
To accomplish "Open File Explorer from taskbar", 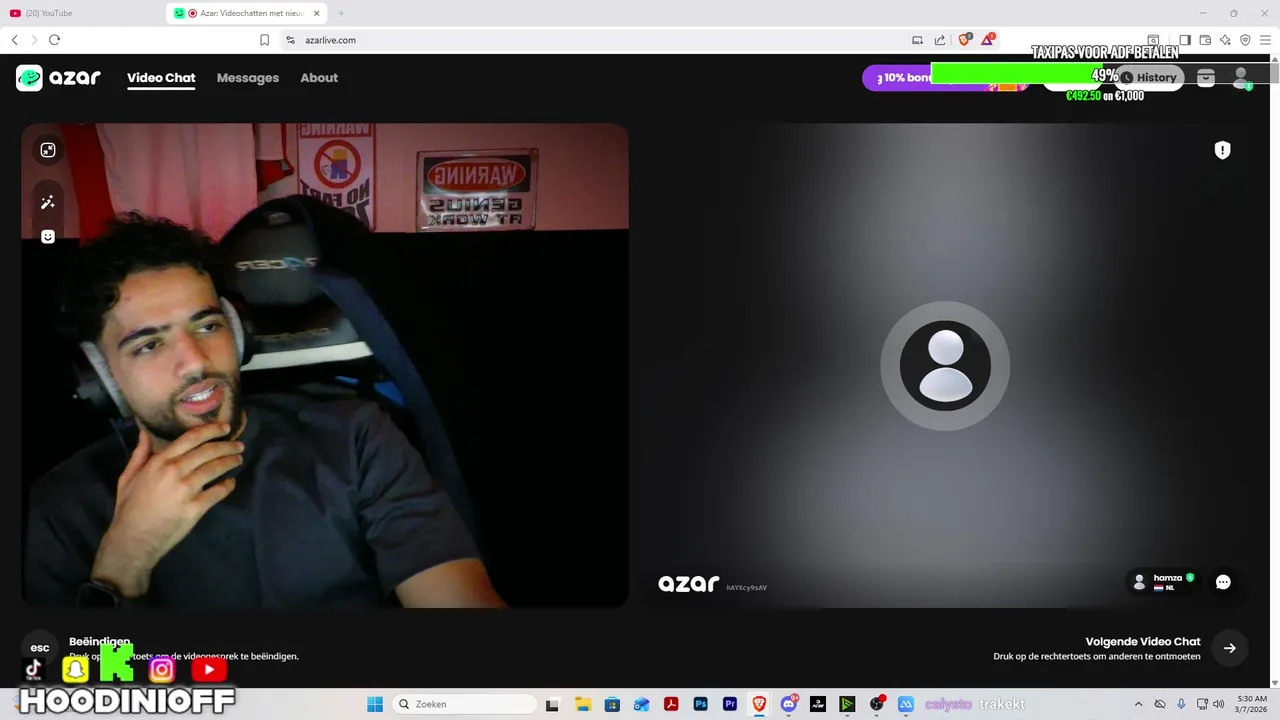I will [583, 704].
